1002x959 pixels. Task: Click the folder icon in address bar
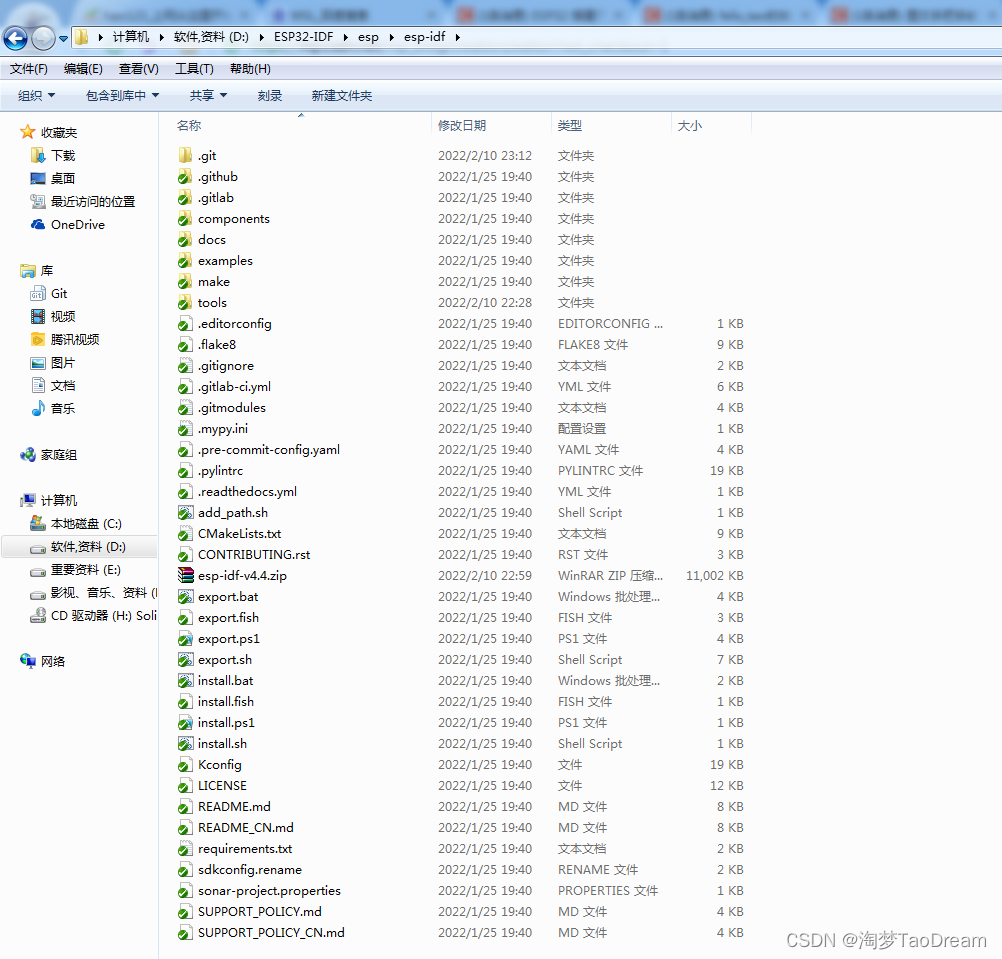point(82,37)
